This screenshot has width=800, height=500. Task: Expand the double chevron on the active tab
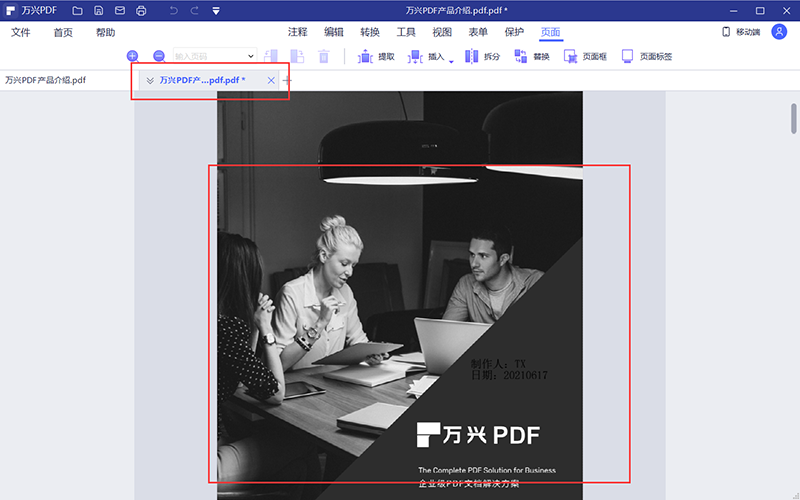[x=150, y=80]
